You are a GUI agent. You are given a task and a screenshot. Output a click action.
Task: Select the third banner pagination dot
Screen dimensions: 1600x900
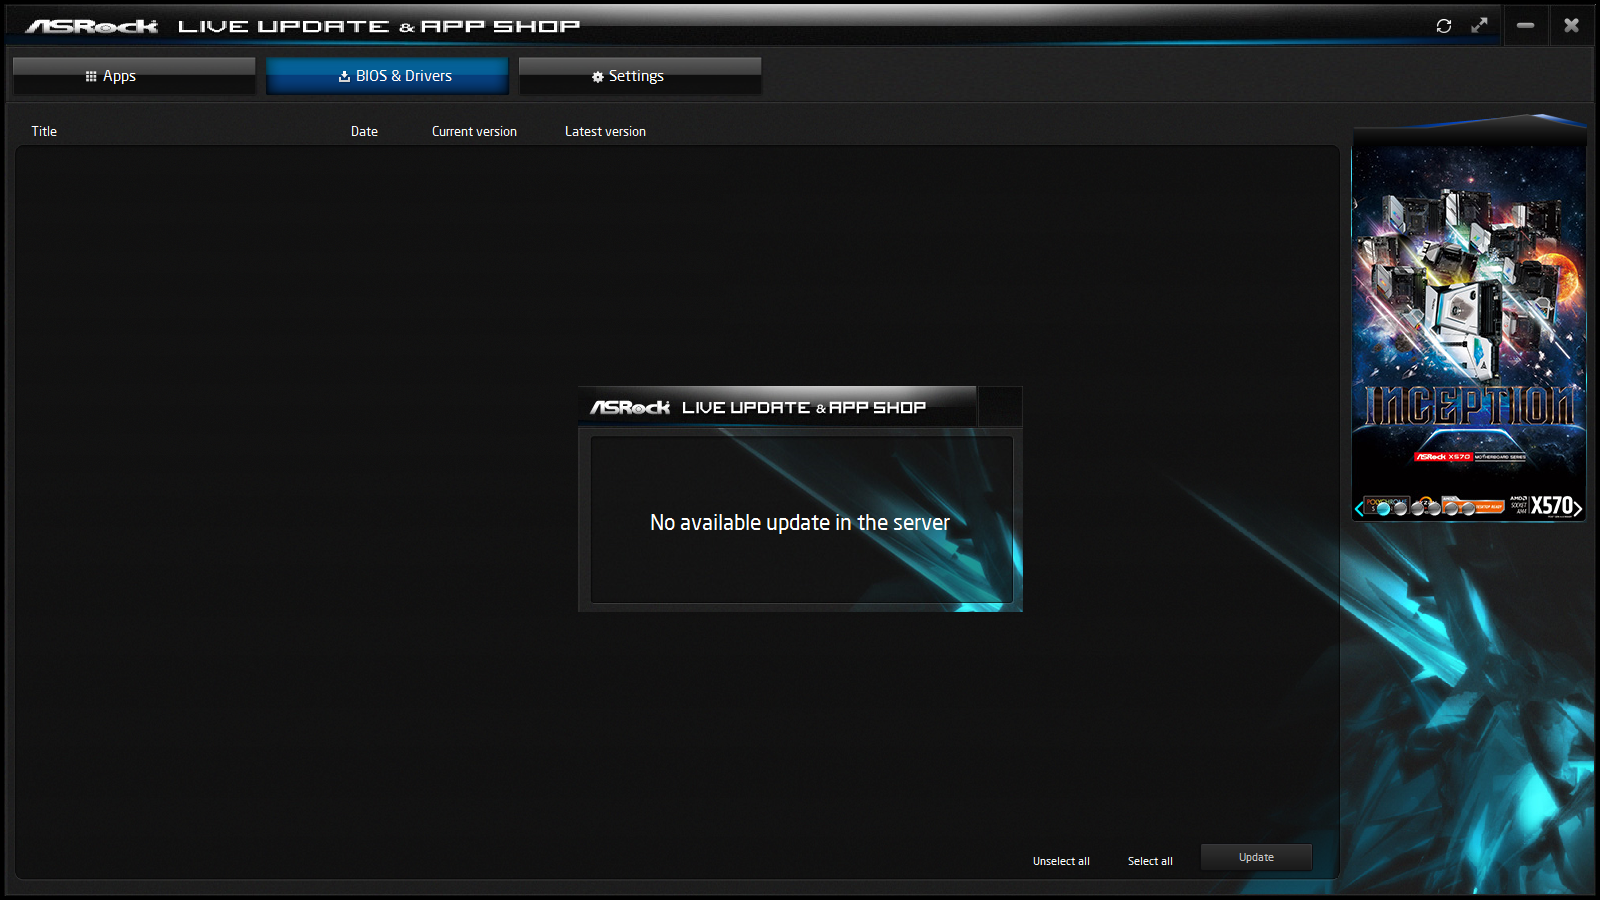[1418, 509]
